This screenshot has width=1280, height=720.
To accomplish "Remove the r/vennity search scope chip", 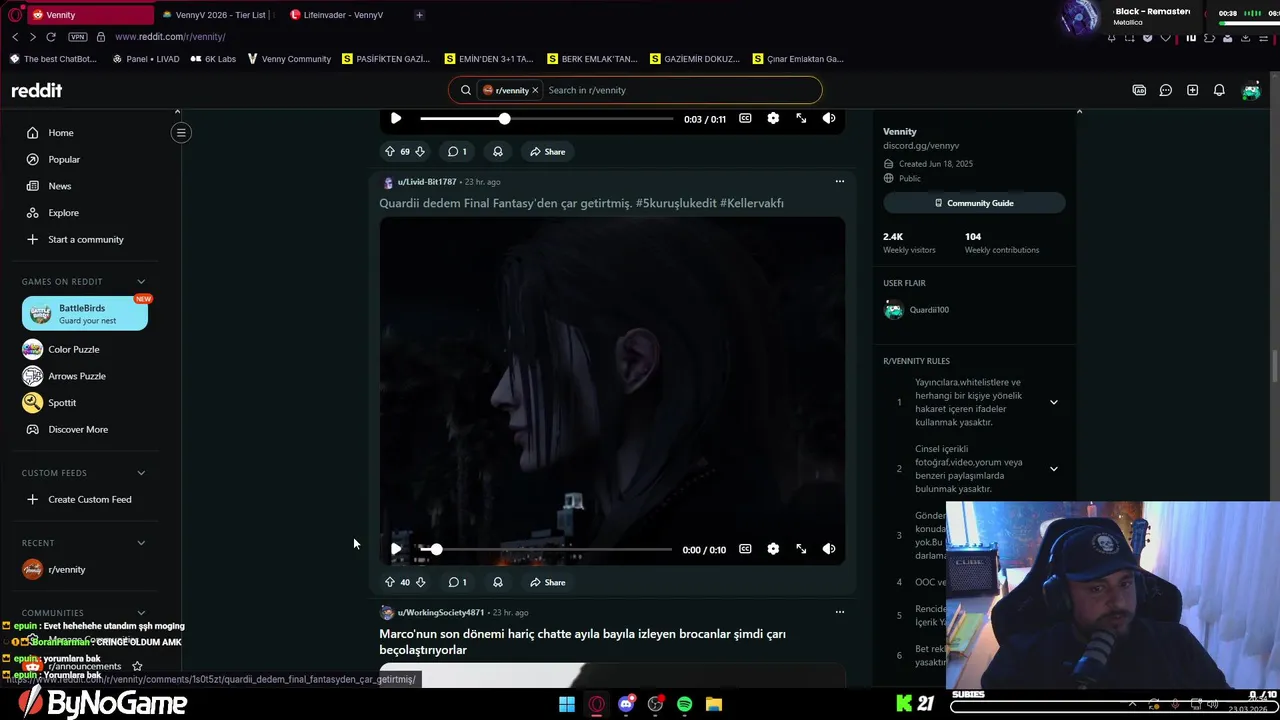I will pos(535,90).
